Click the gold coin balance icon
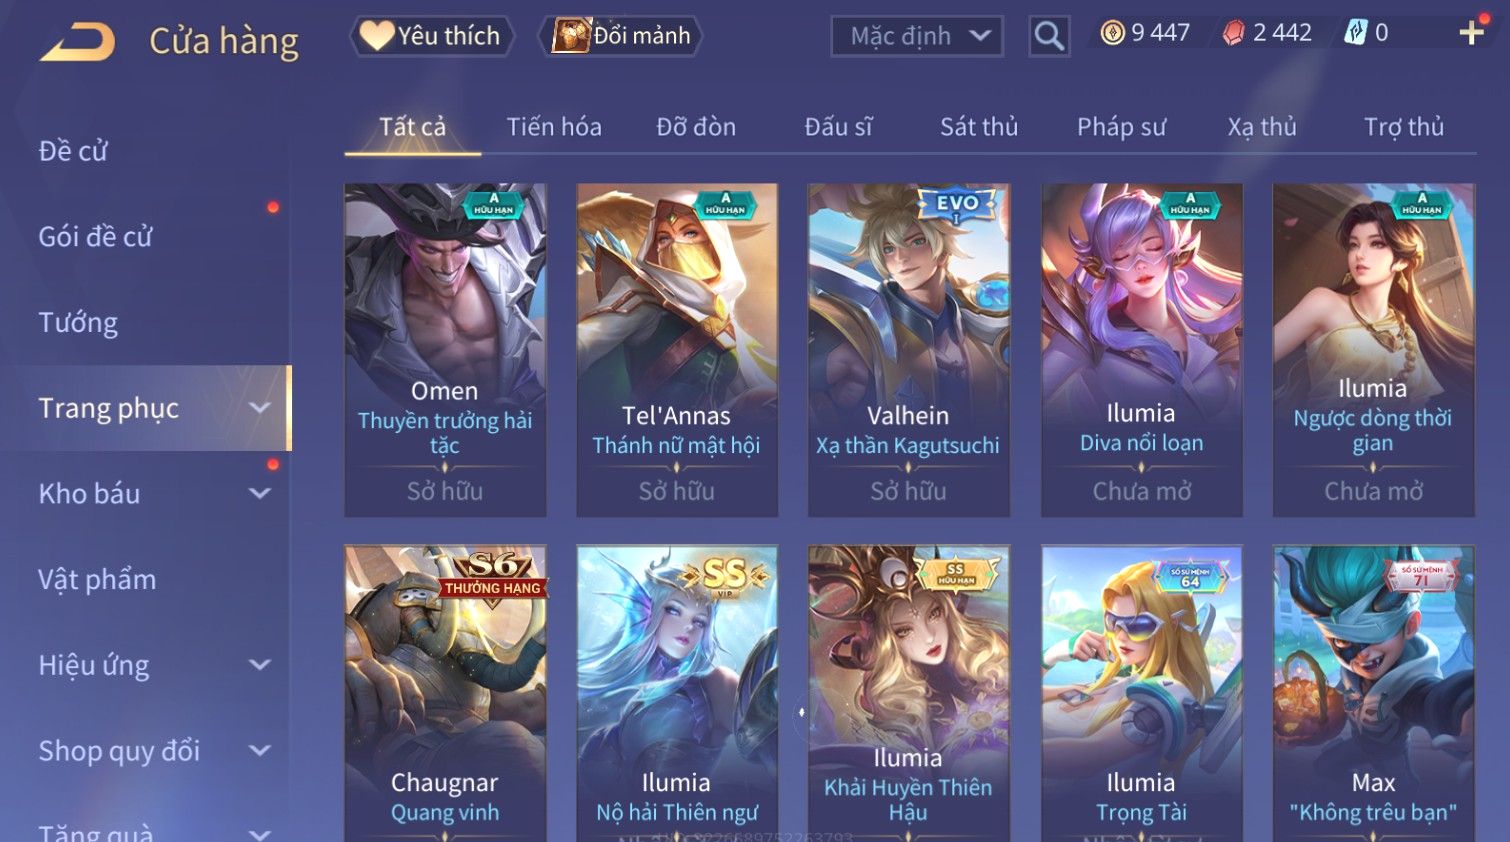Viewport: 1510px width, 842px height. point(1112,33)
